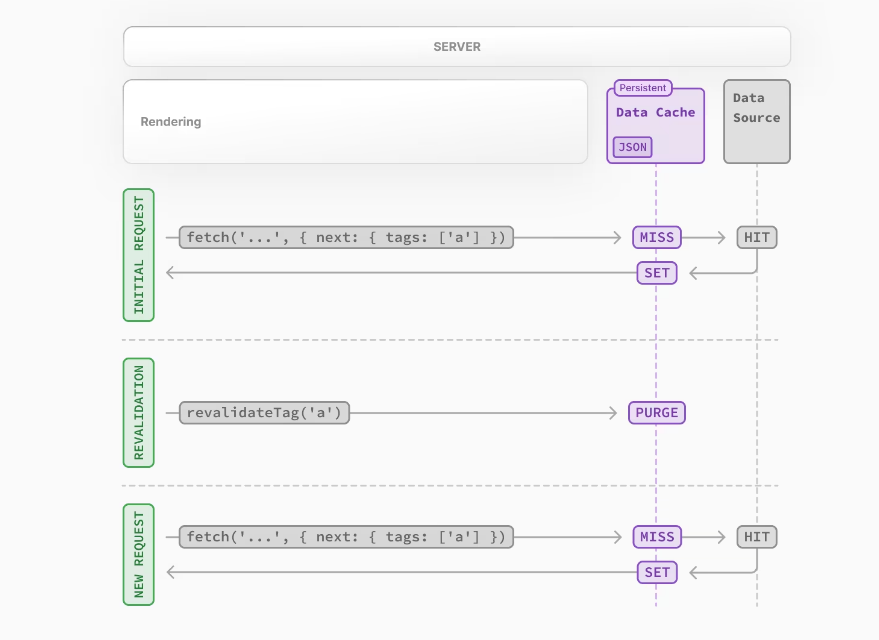Click the MISS badge in Initial Request
Viewport: 879px width, 640px height.
tap(657, 237)
